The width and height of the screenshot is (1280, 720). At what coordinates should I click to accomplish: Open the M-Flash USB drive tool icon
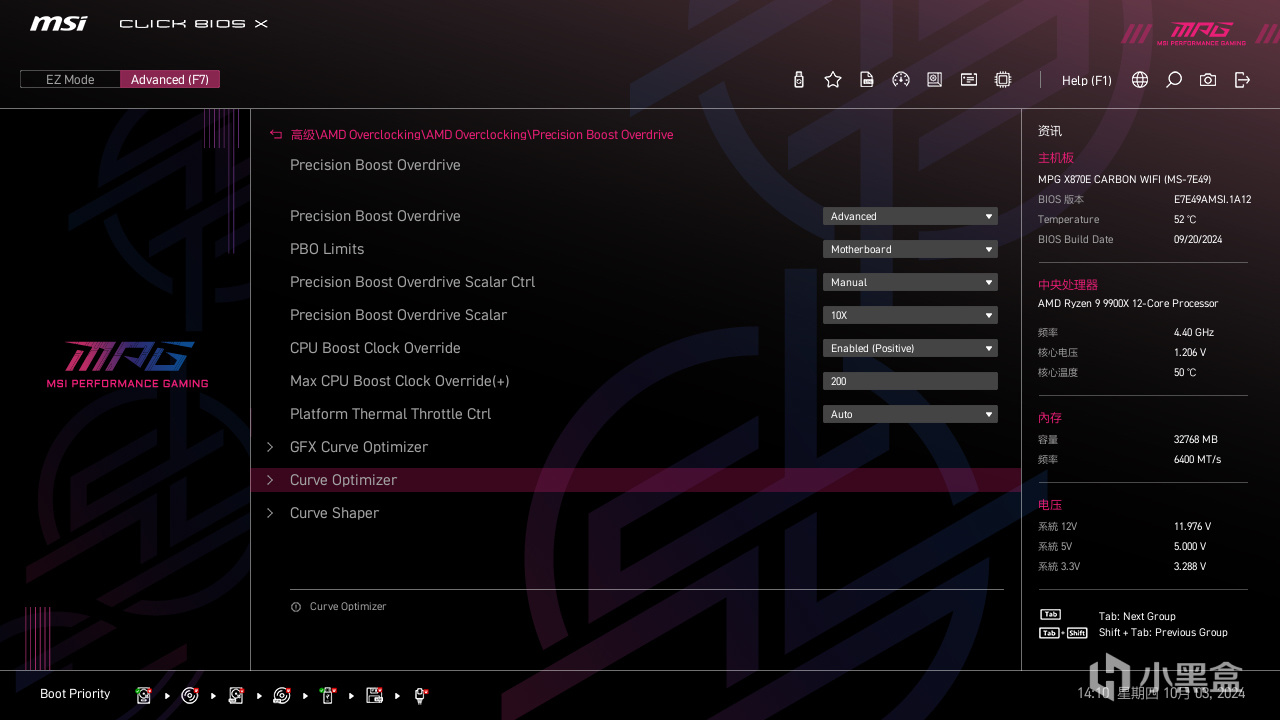click(x=798, y=80)
